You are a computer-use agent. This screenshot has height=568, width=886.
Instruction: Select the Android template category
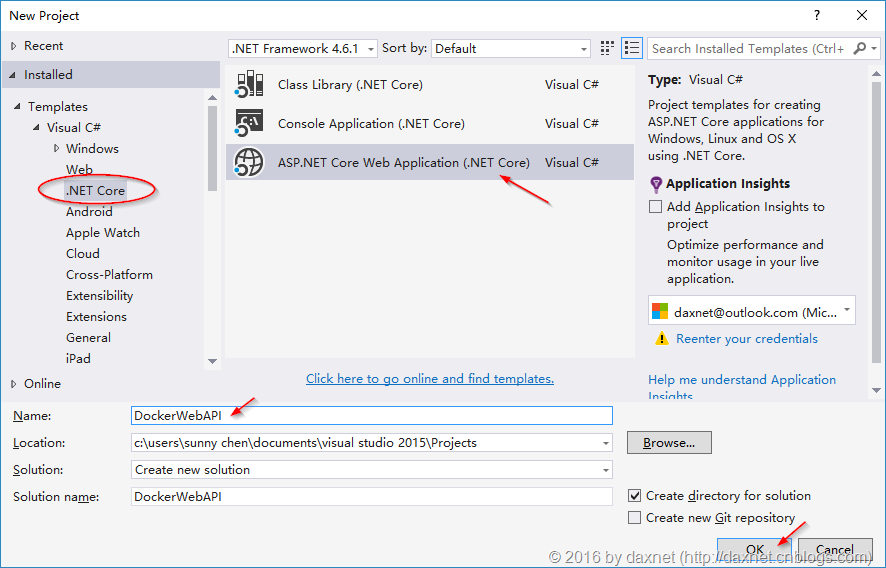[89, 211]
